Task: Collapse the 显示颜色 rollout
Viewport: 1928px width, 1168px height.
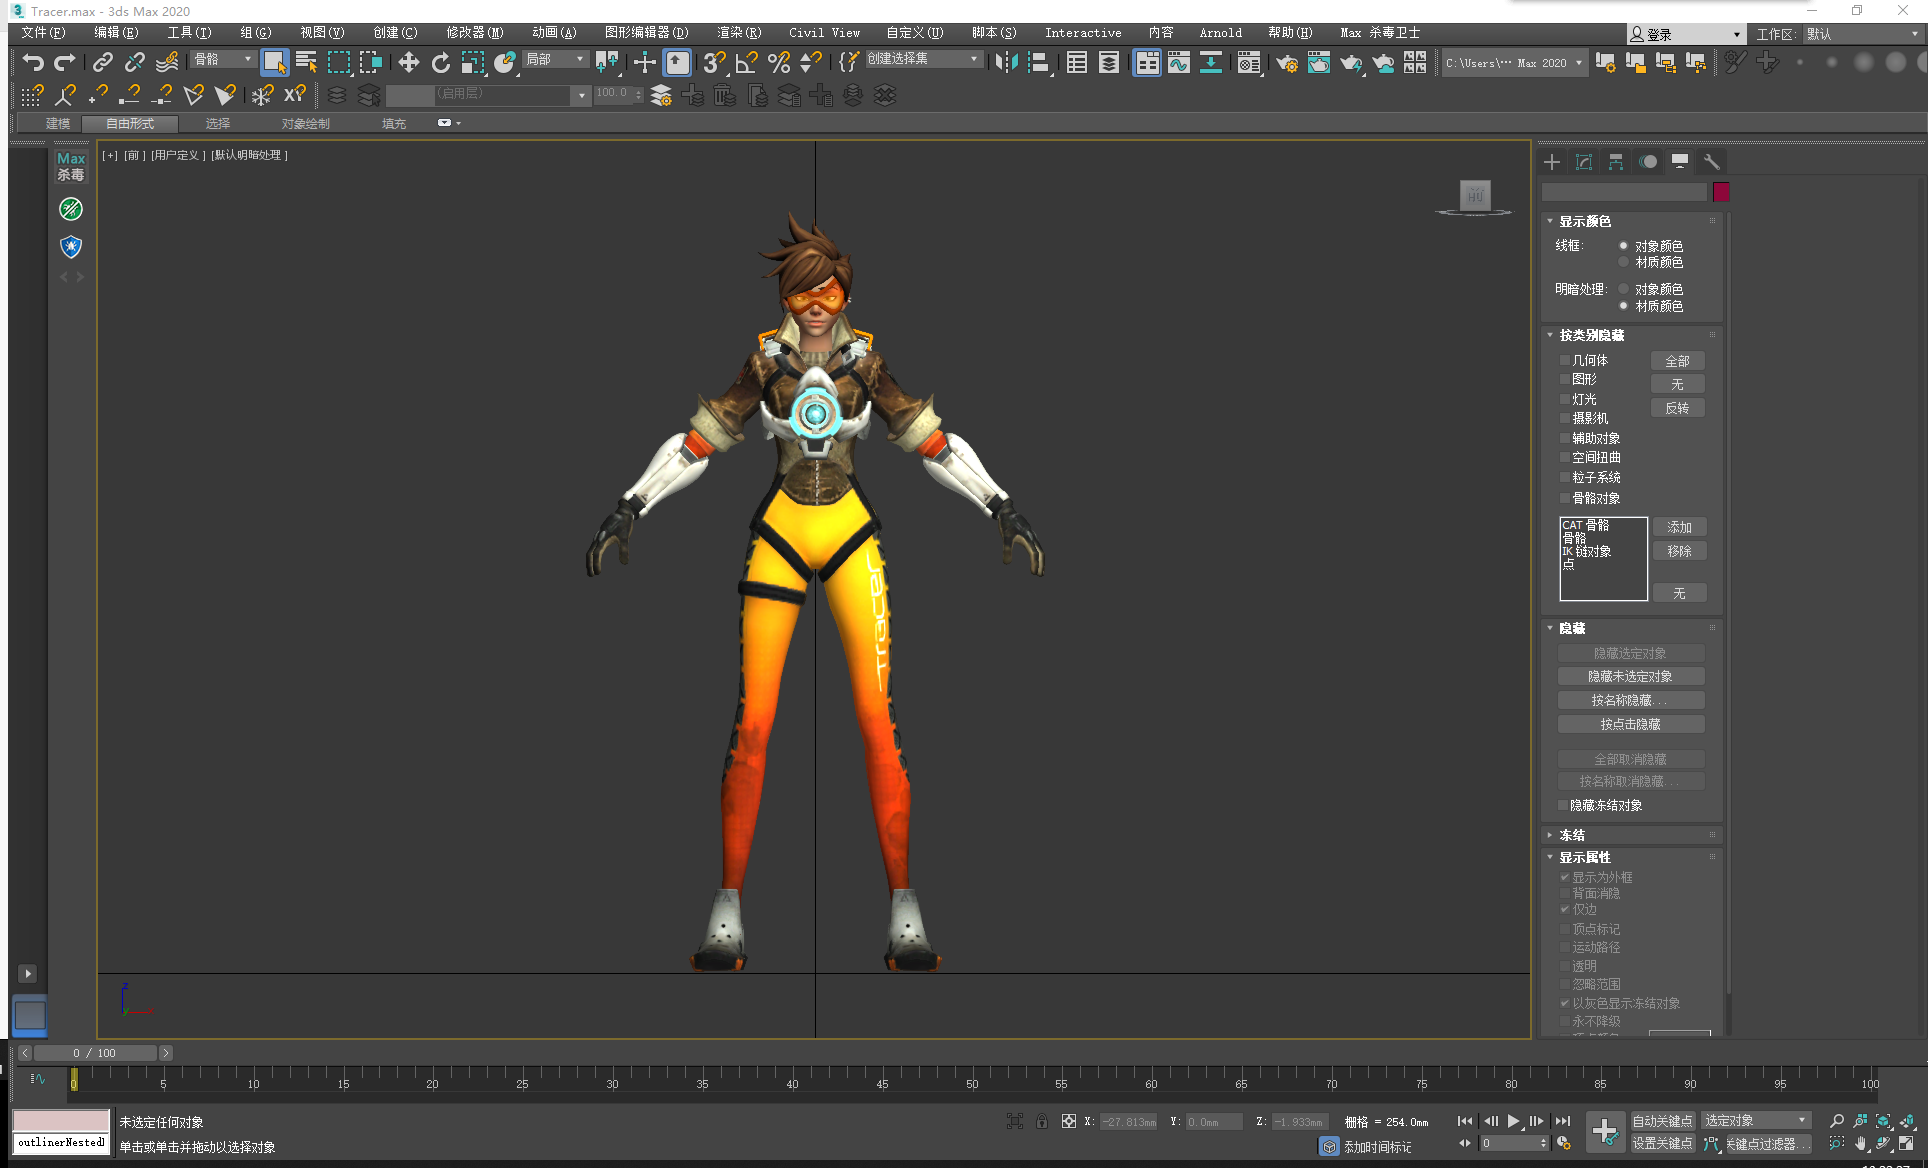Action: [x=1584, y=221]
